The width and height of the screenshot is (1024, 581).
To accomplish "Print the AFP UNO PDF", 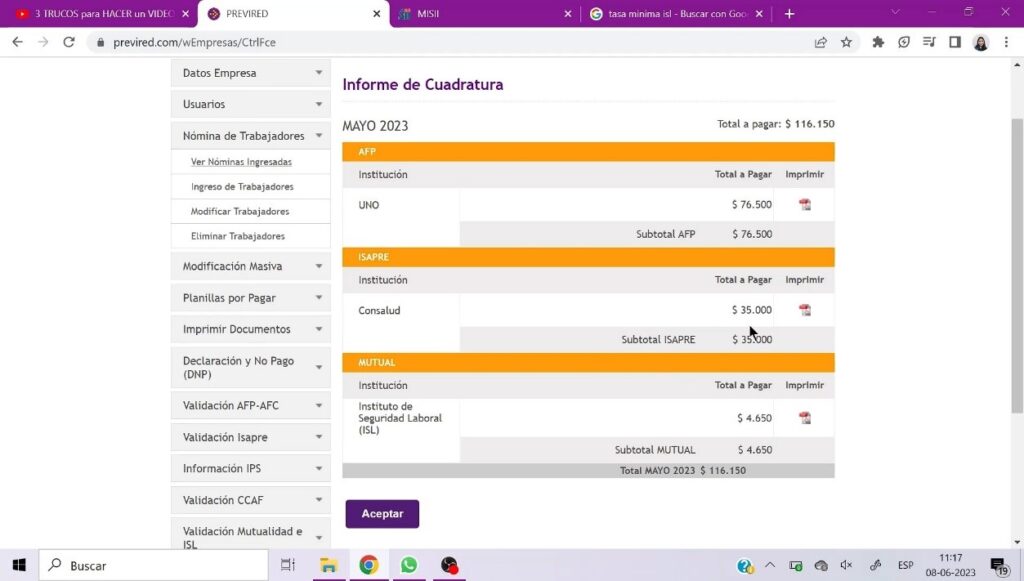I will [x=805, y=204].
